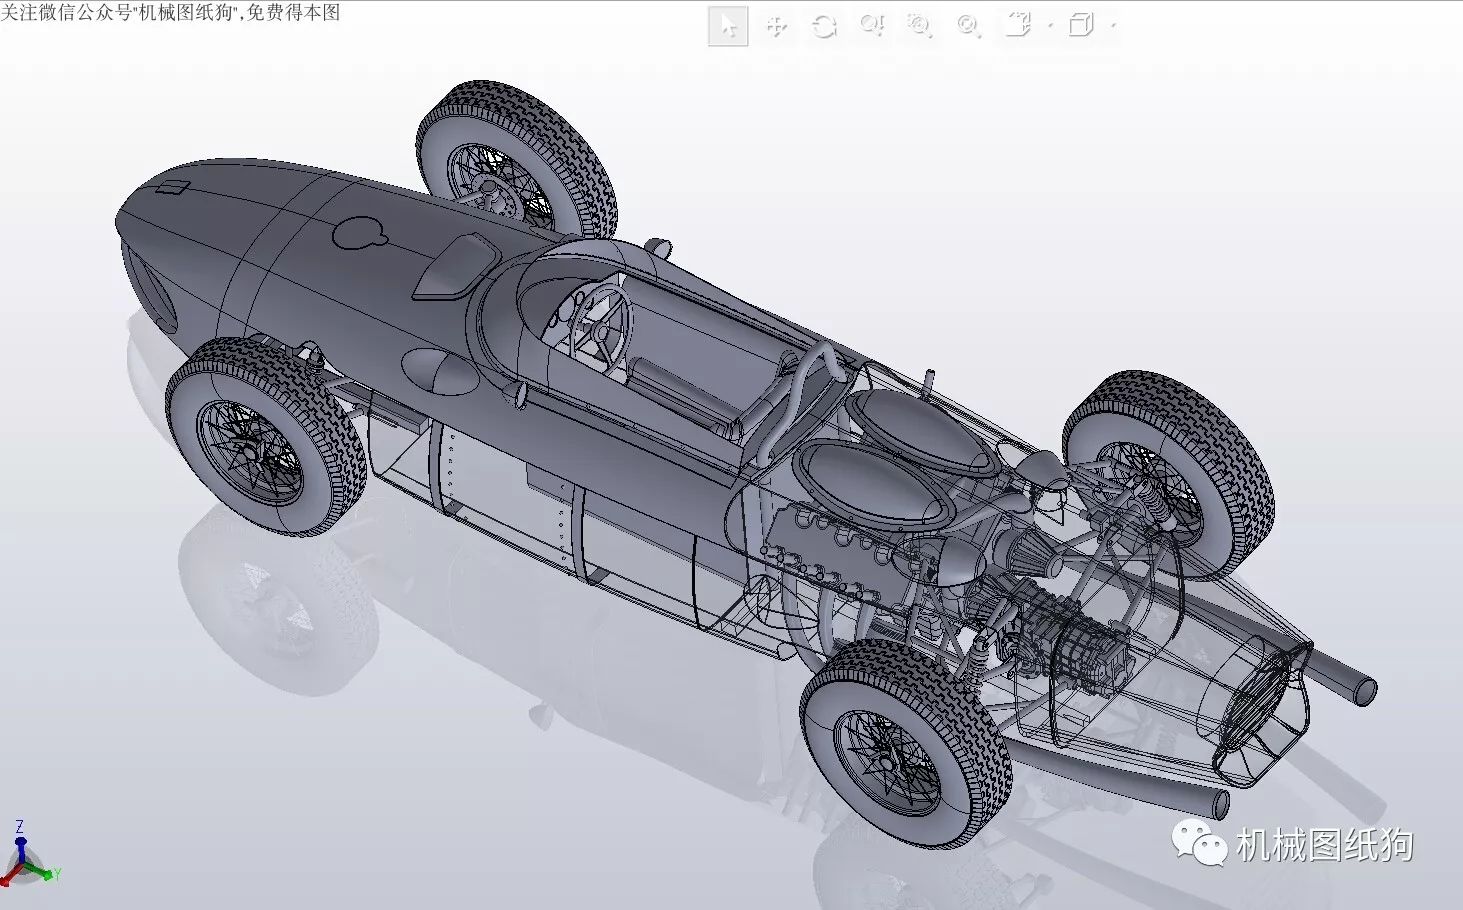Choose the zoom to area tool
Screen dimensions: 1463x910
point(919,26)
